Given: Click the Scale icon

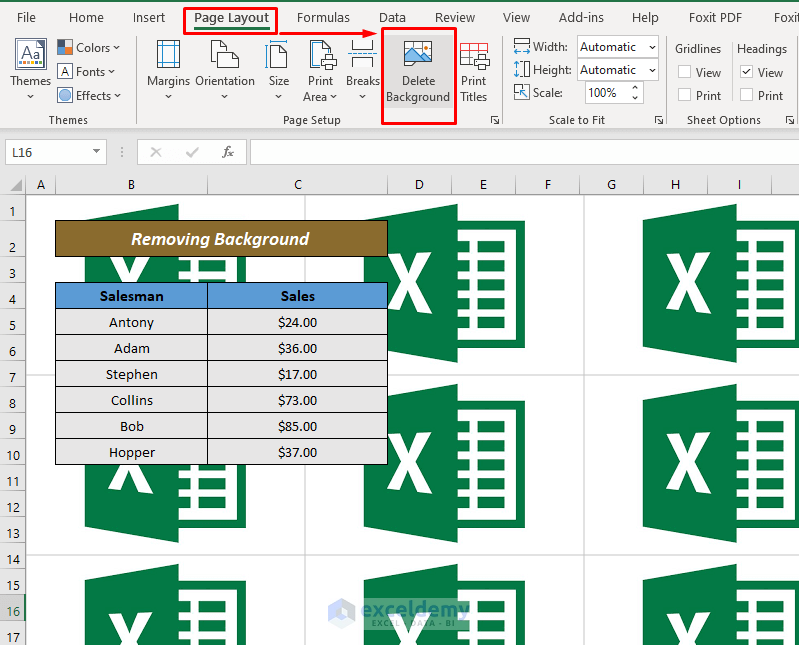Looking at the screenshot, I should point(522,92).
